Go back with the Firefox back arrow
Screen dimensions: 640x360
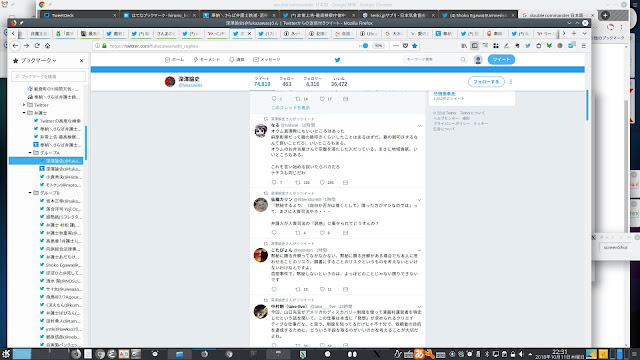[x=15, y=46]
